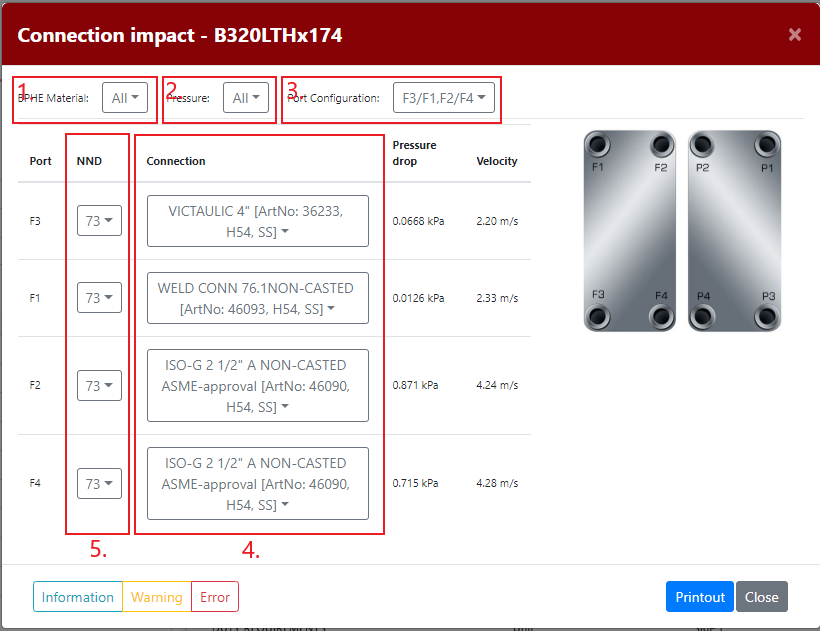
Task: Click the F2 port row label
Action: (x=35, y=385)
